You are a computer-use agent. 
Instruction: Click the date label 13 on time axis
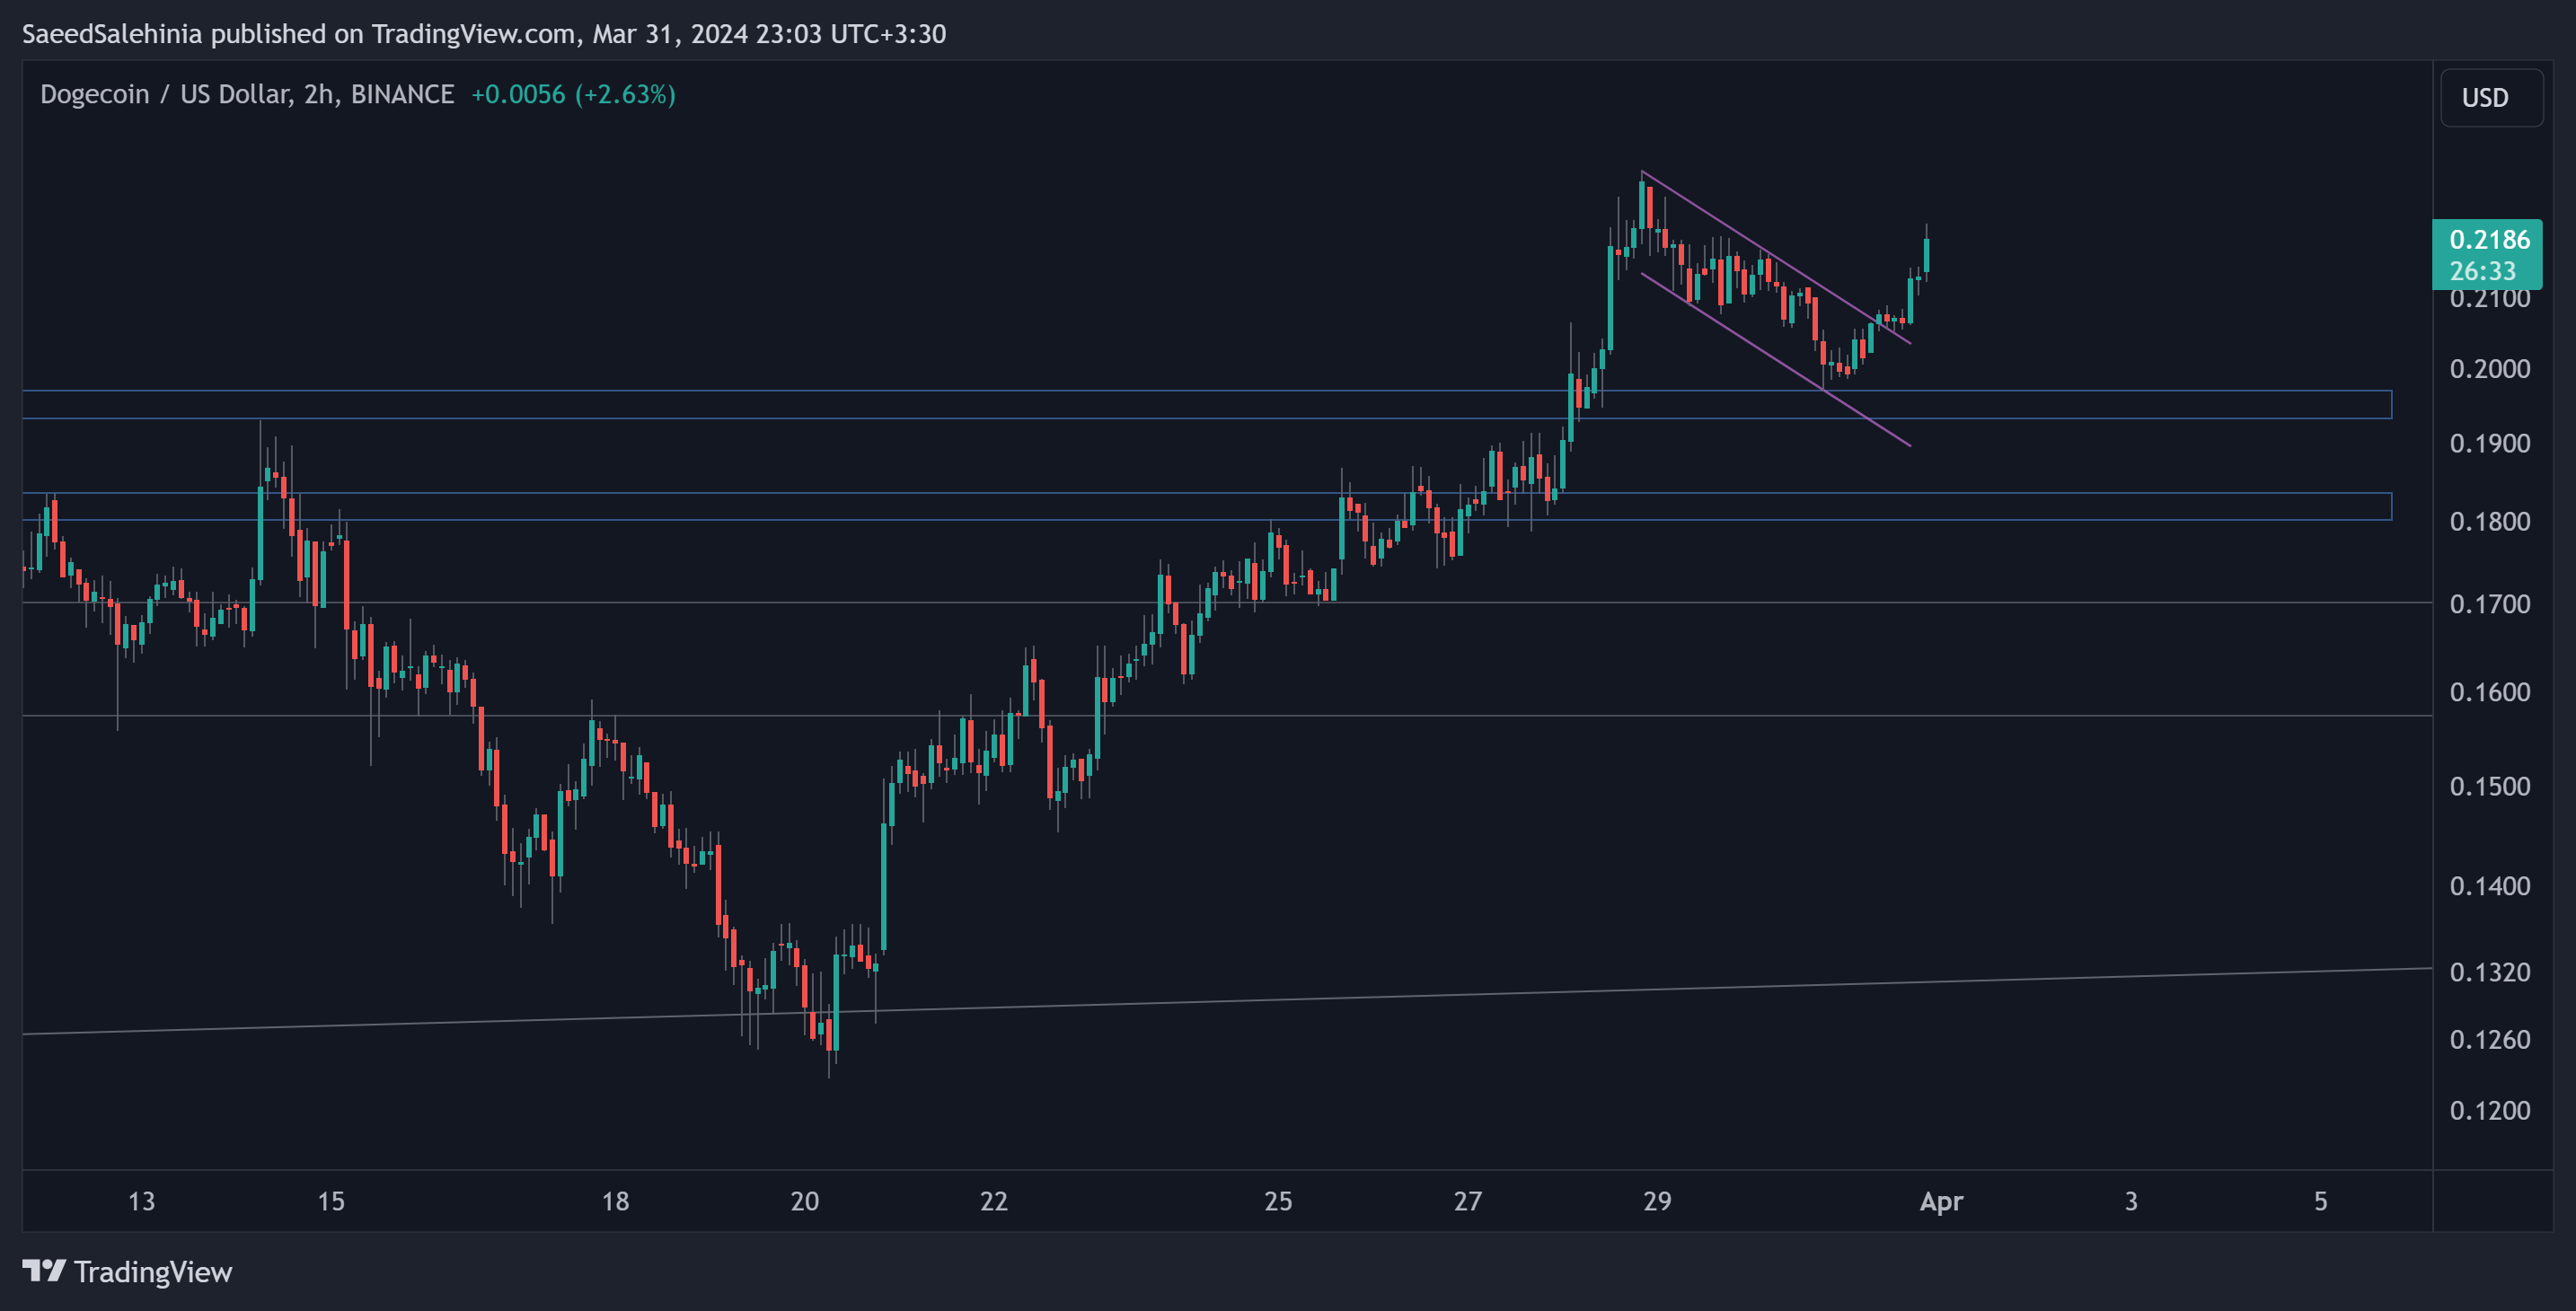142,1201
